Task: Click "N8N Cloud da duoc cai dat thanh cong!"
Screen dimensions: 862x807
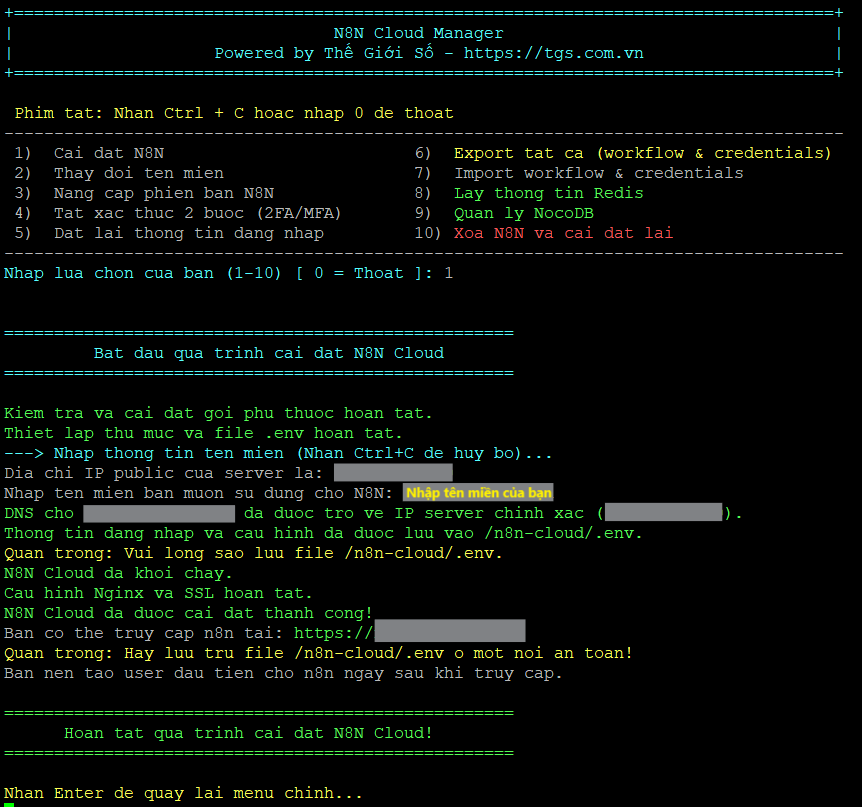Action: tap(189, 613)
